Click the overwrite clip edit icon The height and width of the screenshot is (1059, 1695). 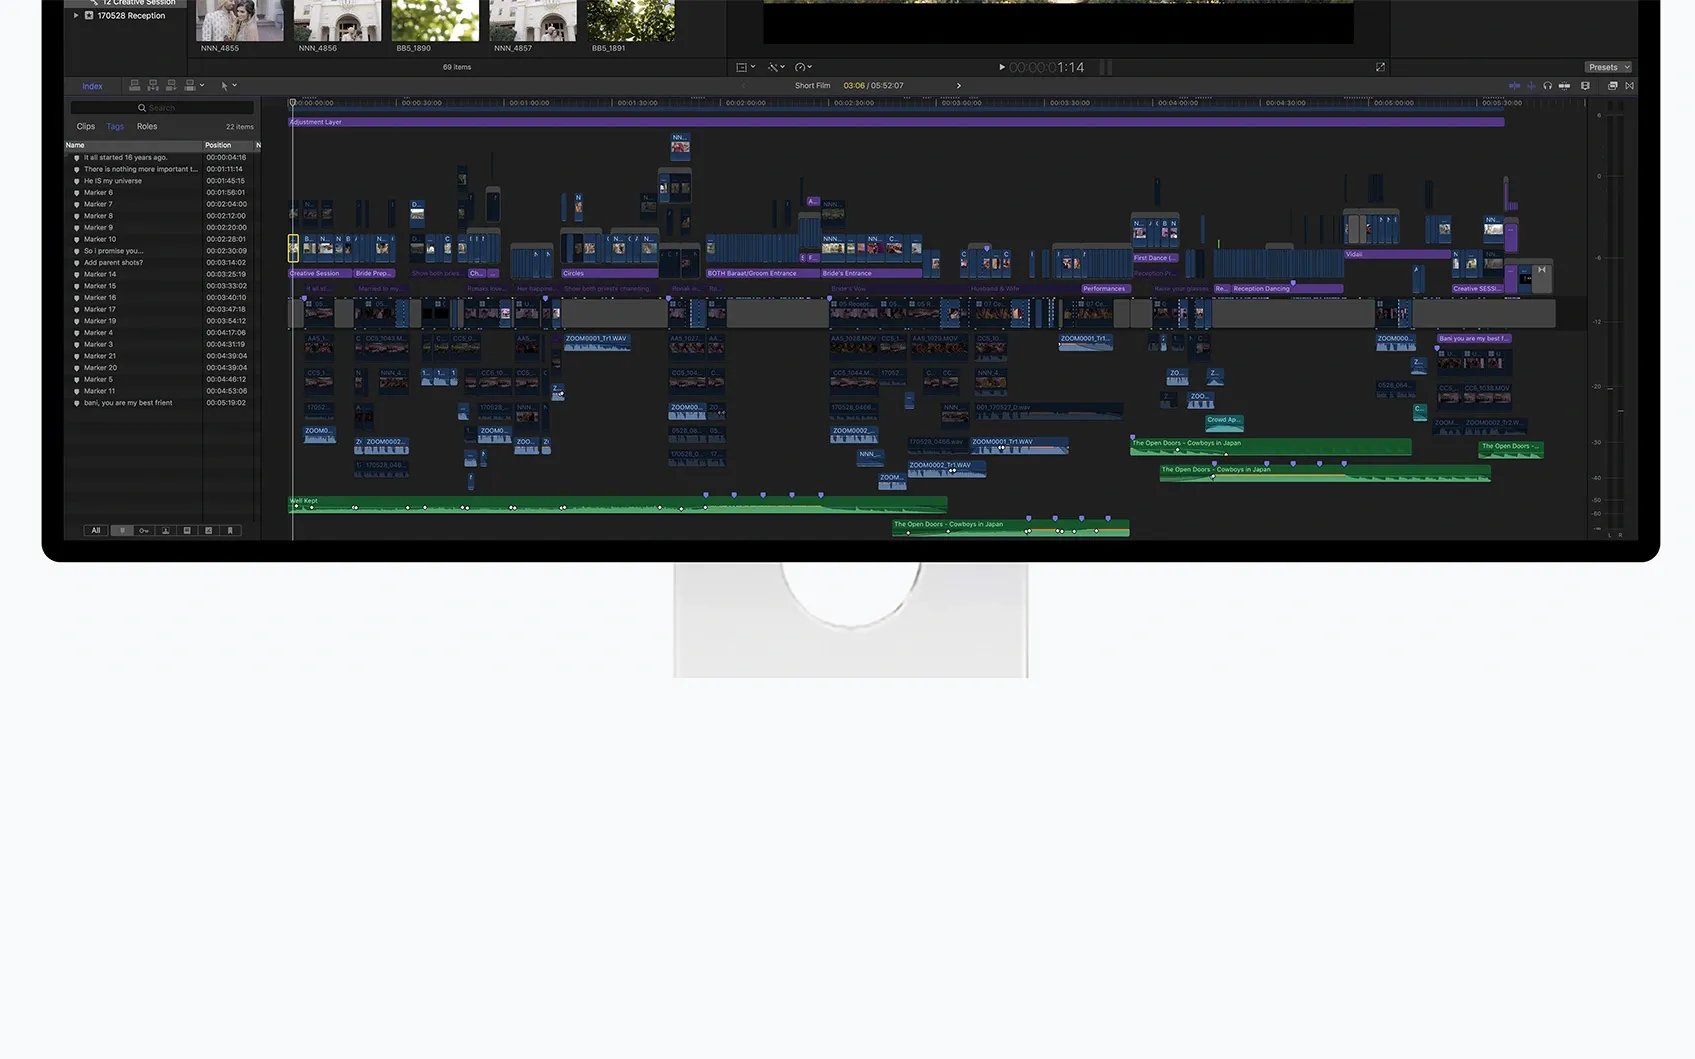pos(190,86)
